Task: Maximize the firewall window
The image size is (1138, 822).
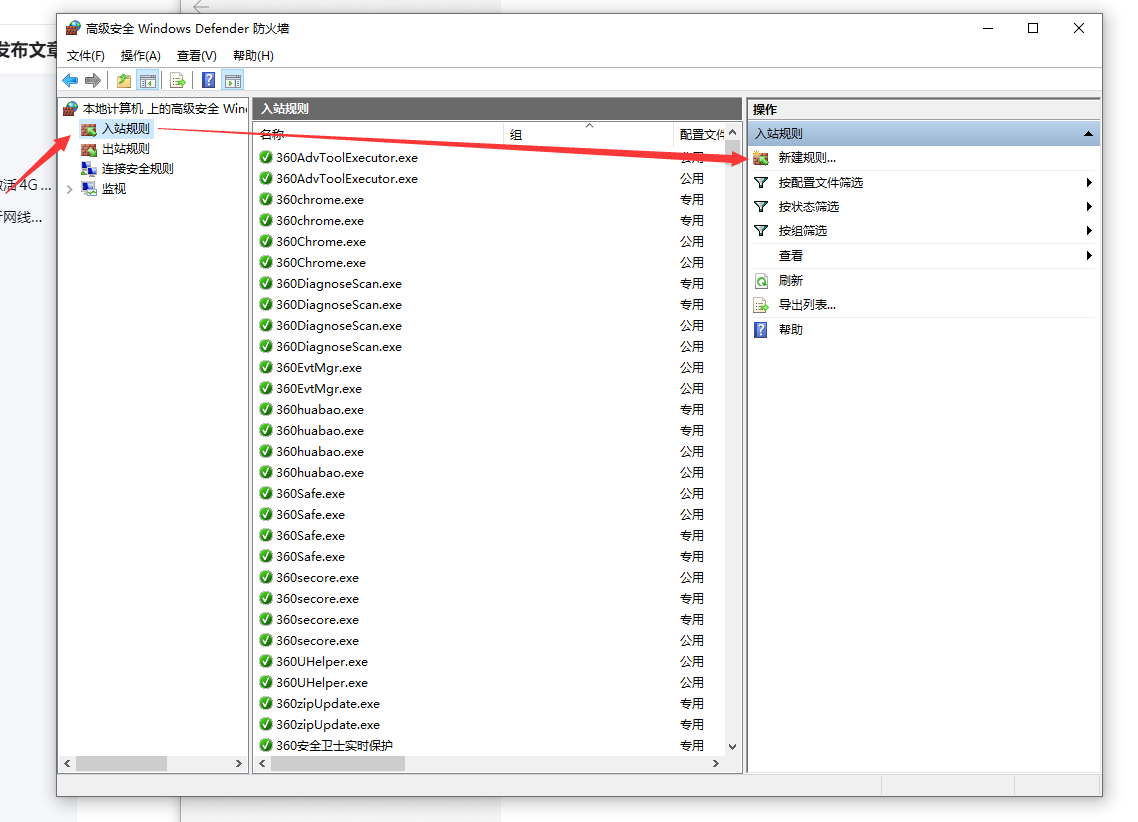Action: tap(1033, 28)
